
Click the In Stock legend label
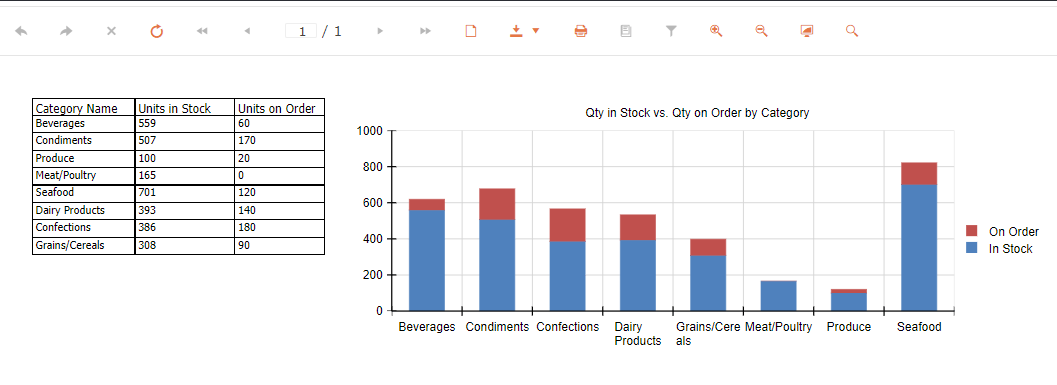1010,249
